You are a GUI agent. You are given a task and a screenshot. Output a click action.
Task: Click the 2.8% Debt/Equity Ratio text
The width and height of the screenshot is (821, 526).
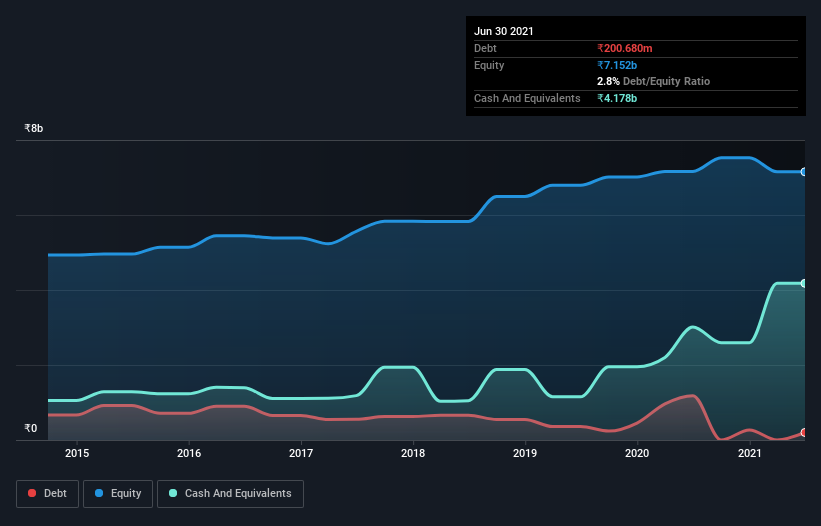tap(653, 81)
